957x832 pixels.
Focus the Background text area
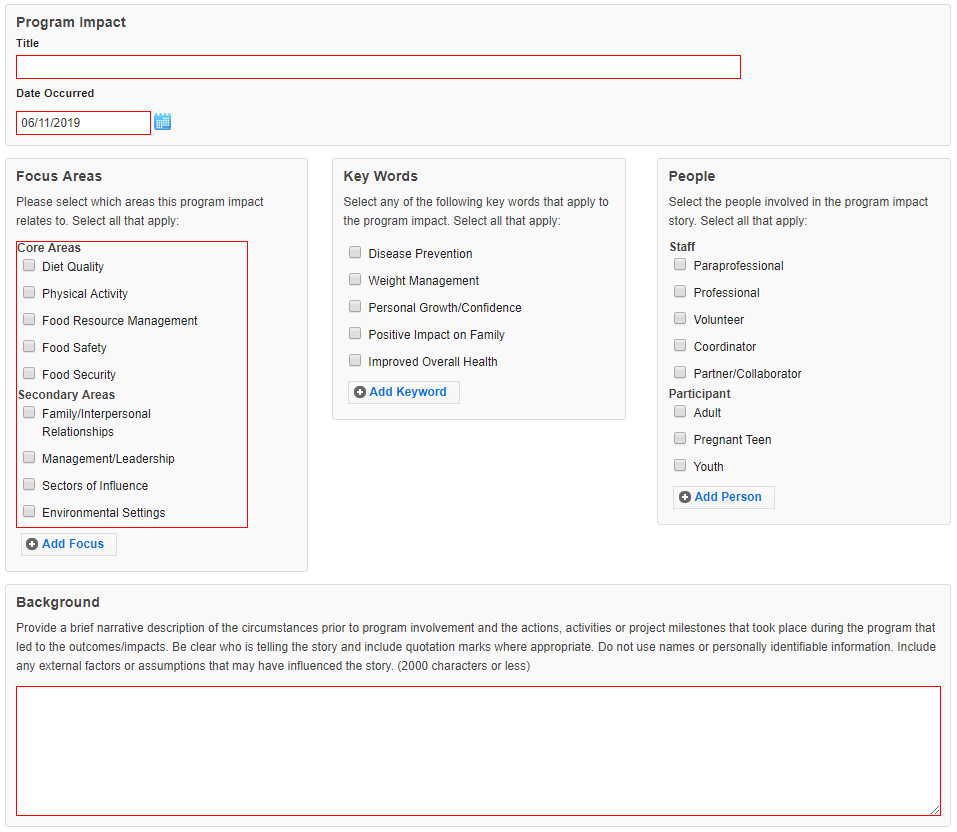478,750
